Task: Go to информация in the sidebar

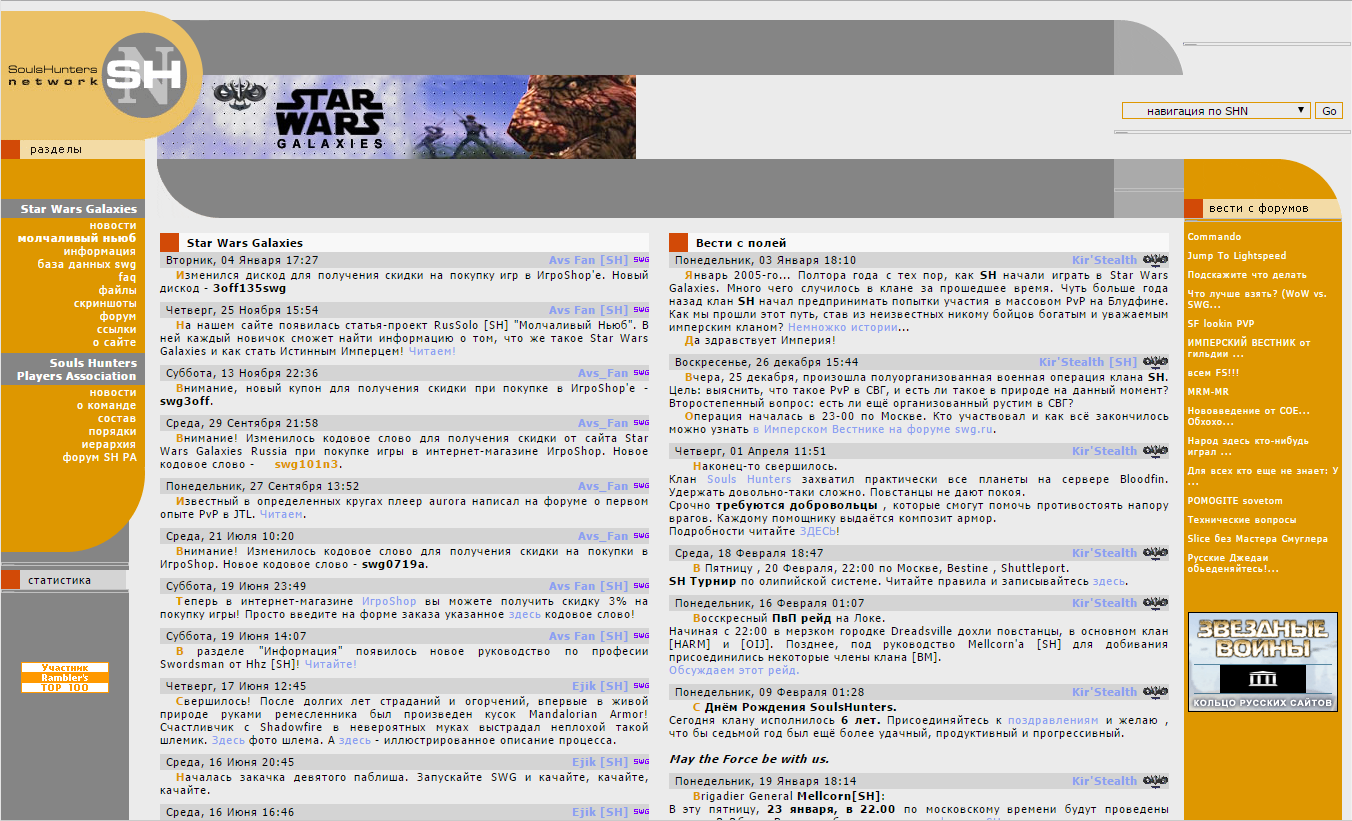Action: tap(100, 252)
